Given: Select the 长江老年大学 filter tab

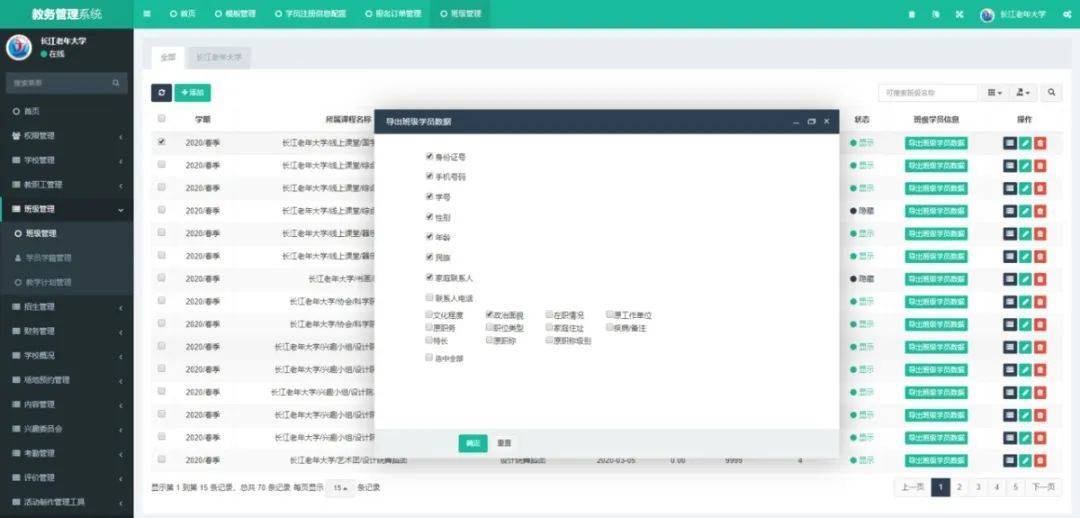Looking at the screenshot, I should tap(219, 58).
